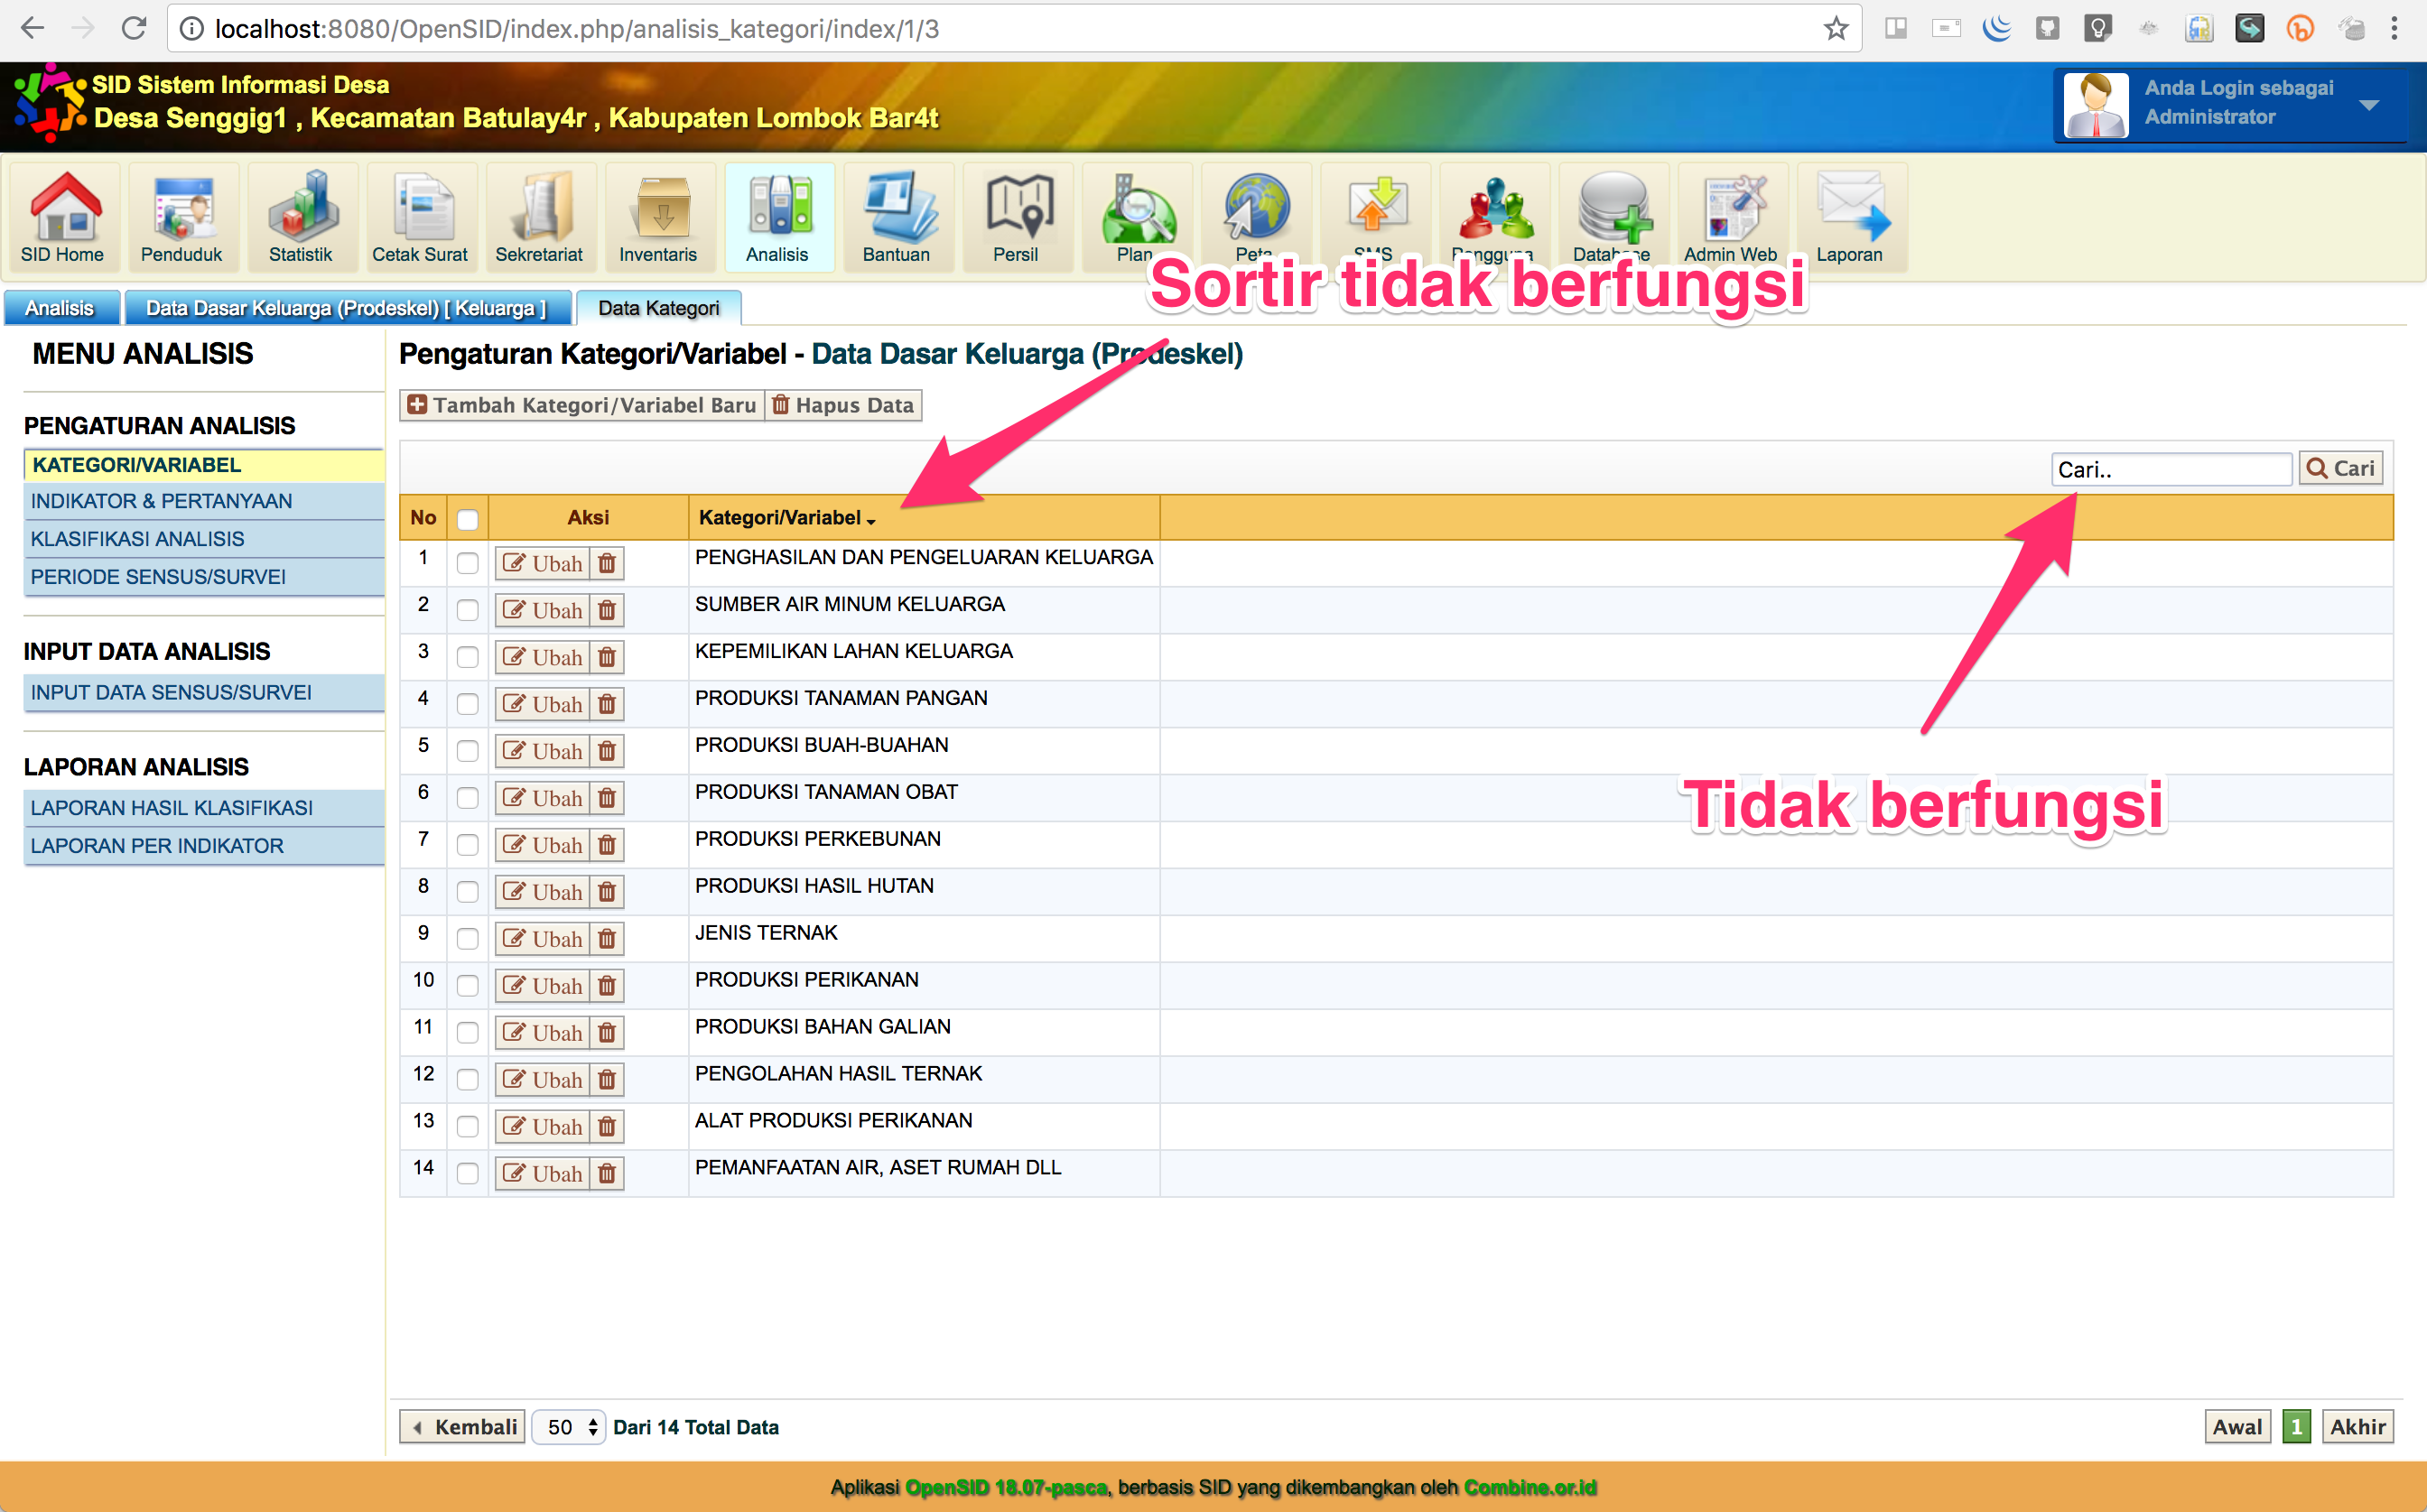
Task: Switch to the Data Kategori tab
Action: [x=659, y=307]
